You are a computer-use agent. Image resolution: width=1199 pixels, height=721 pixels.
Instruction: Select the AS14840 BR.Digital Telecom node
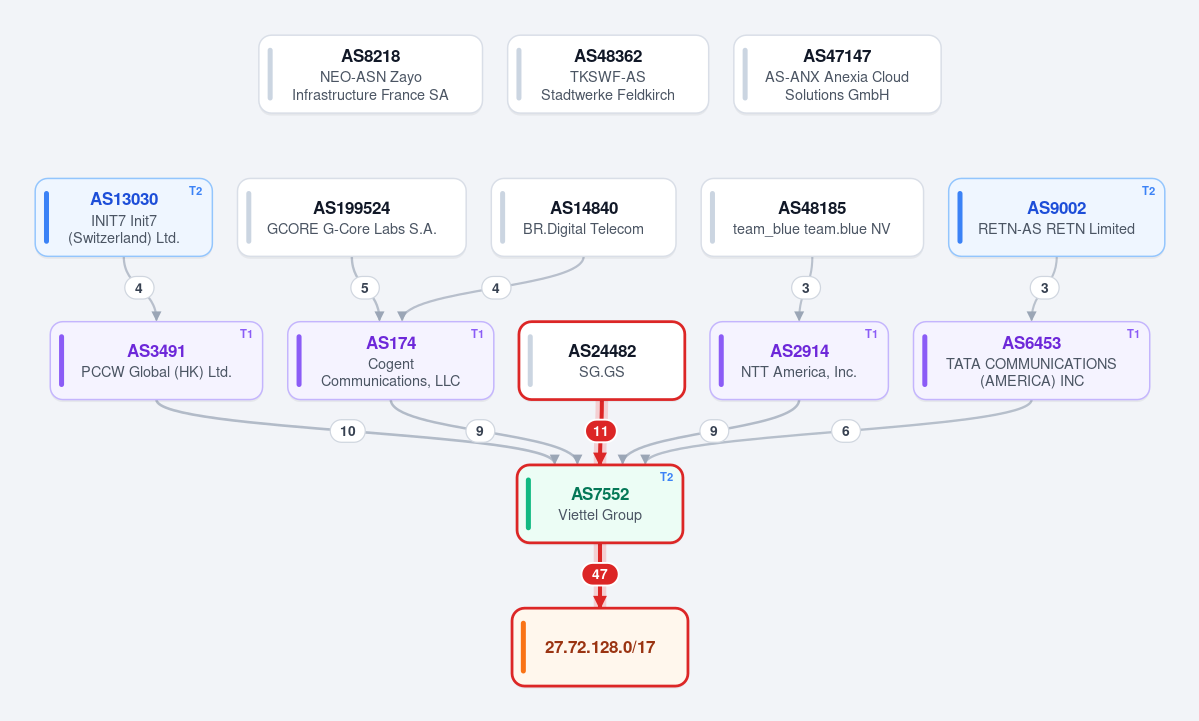(583, 218)
